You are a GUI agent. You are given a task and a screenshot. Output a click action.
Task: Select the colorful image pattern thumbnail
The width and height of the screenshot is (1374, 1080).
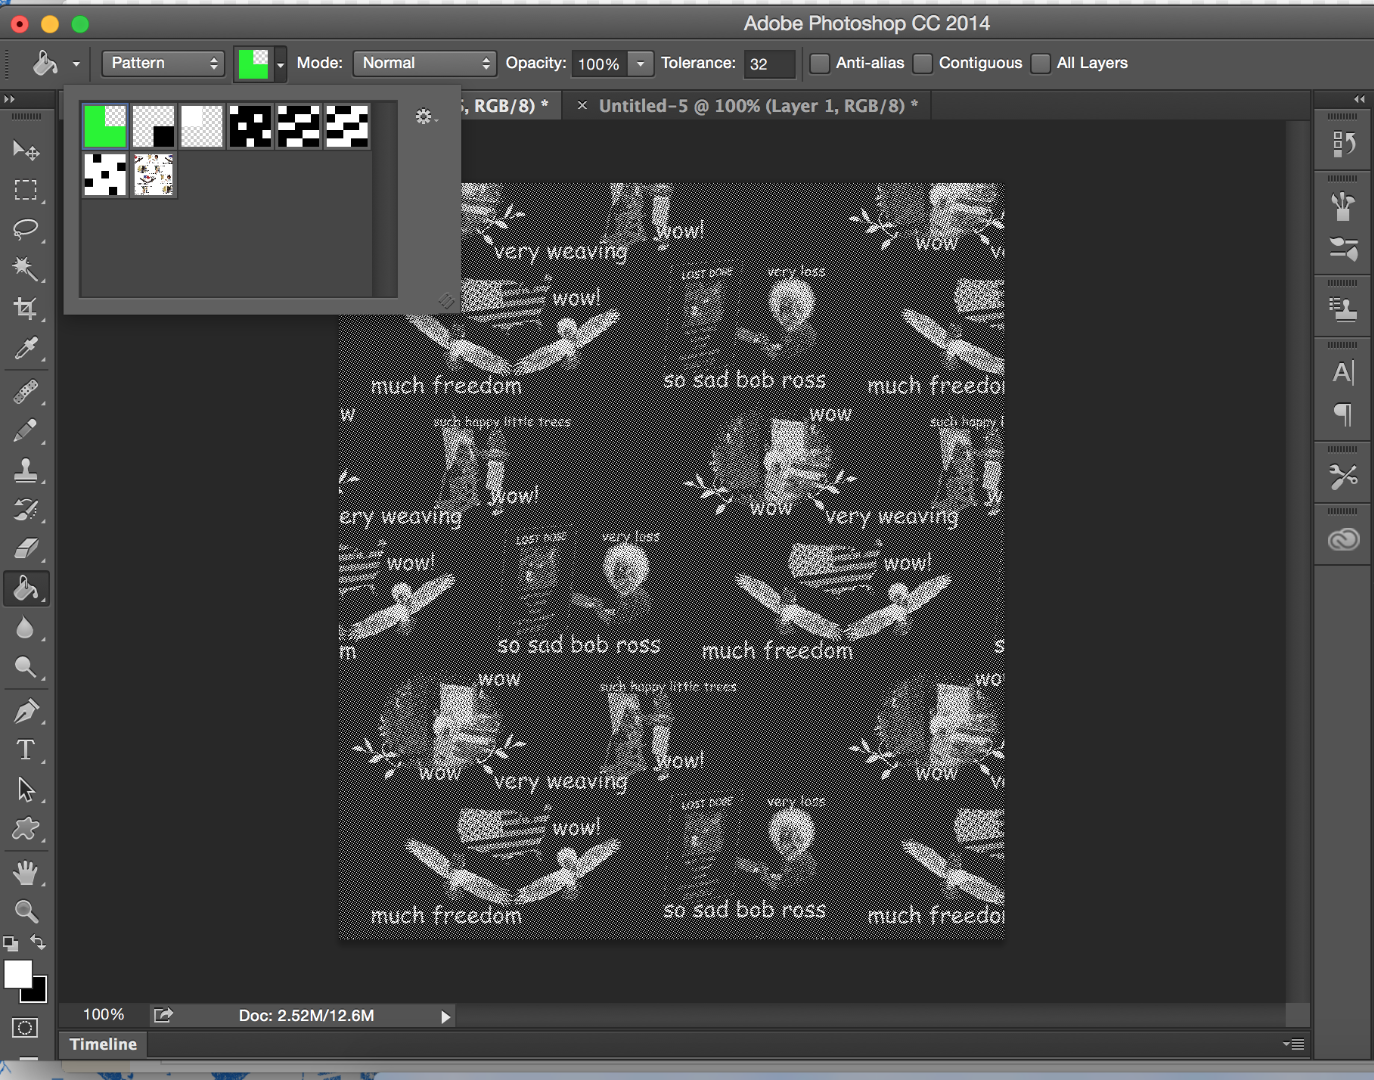[x=154, y=175]
